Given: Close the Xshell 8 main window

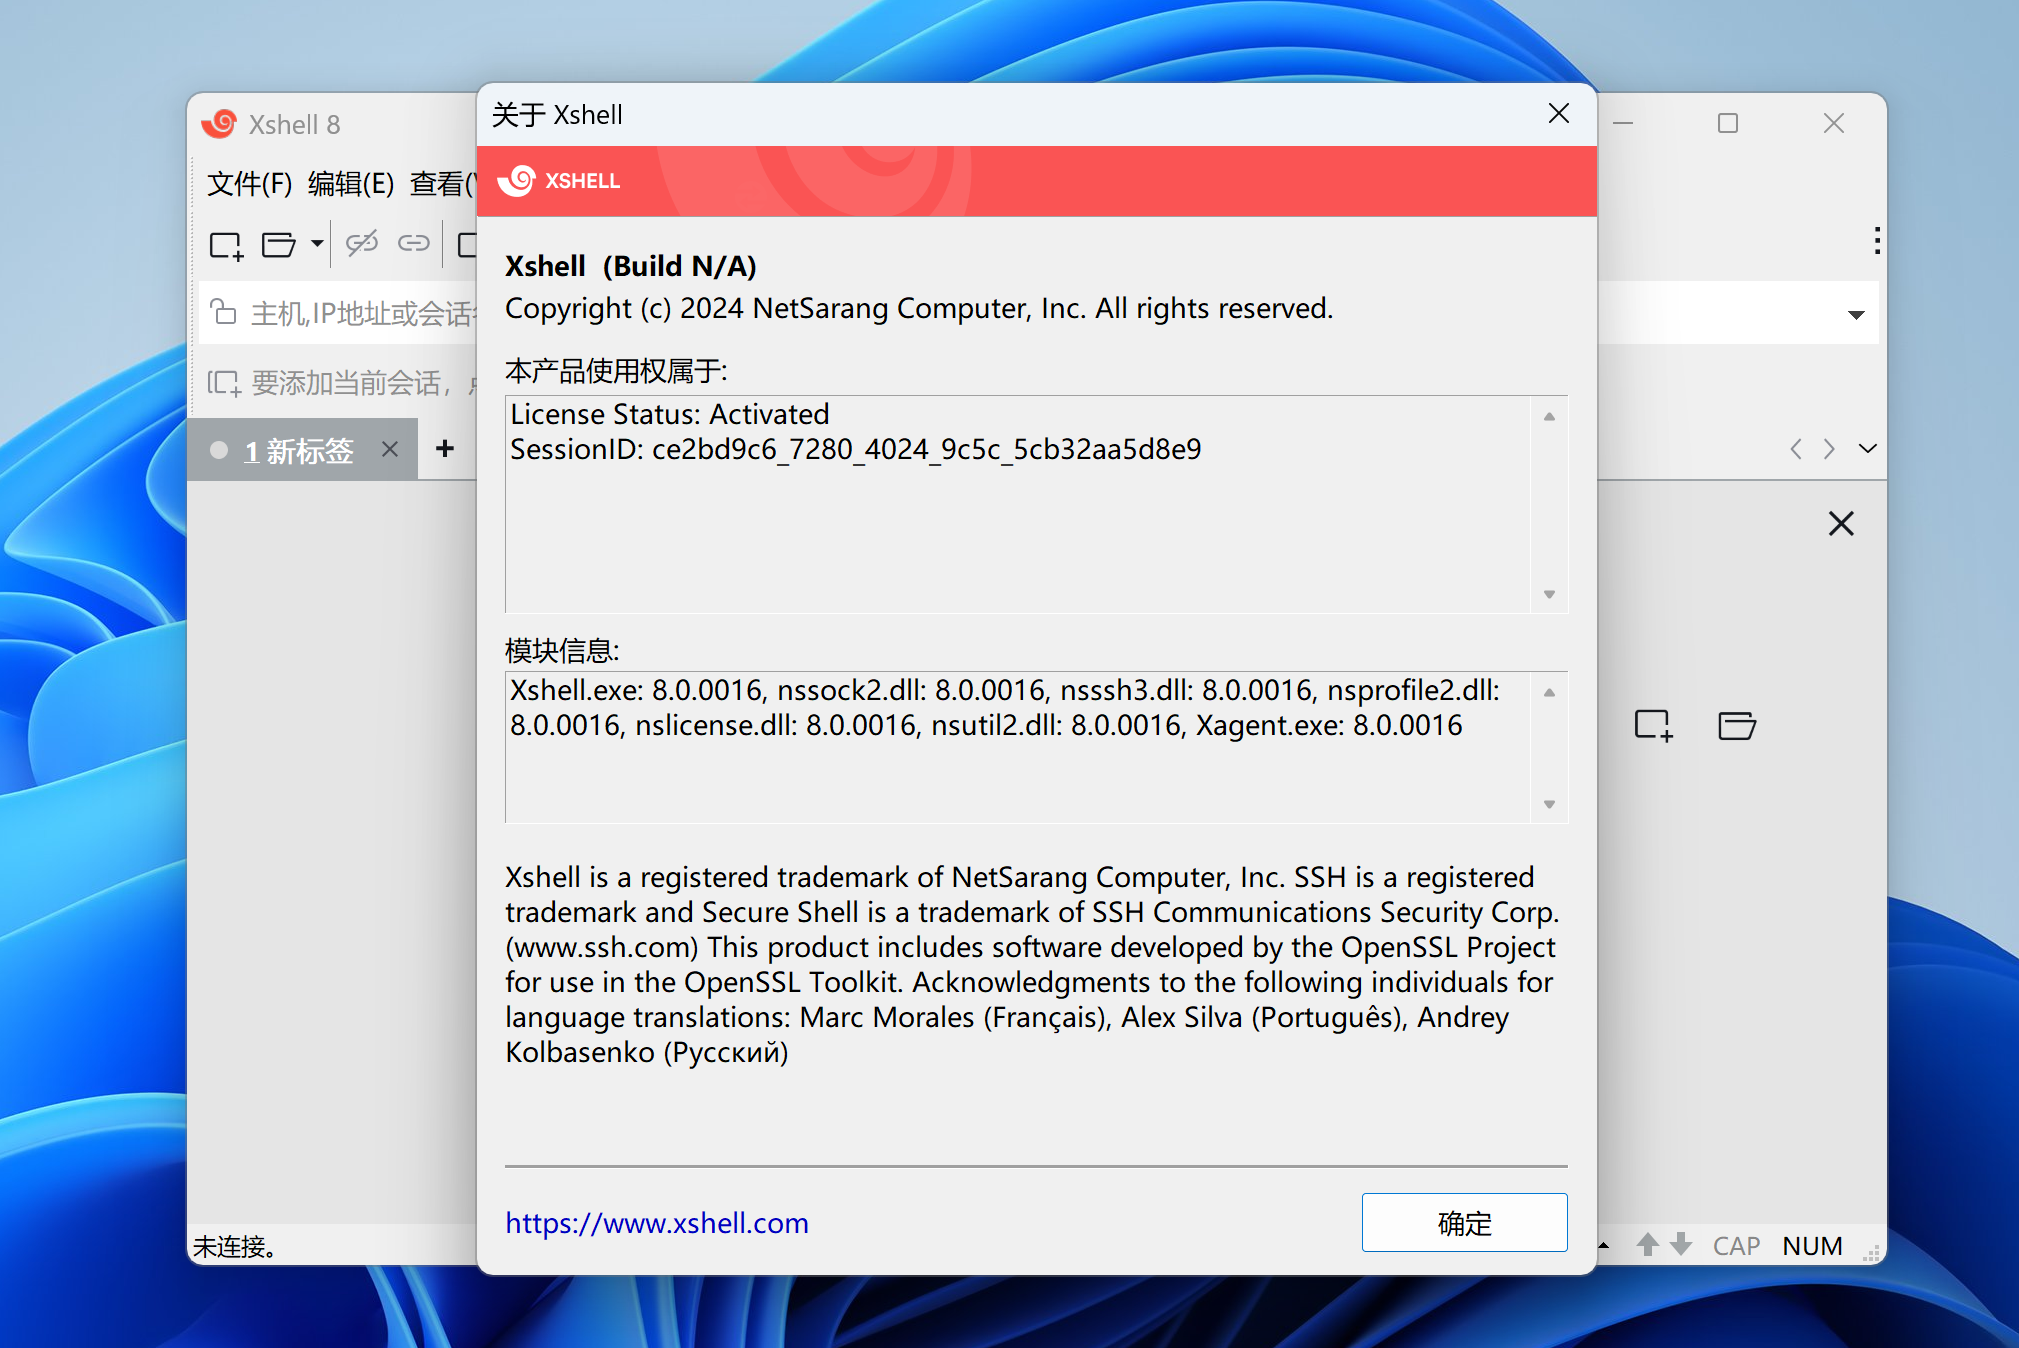Looking at the screenshot, I should (x=1833, y=123).
